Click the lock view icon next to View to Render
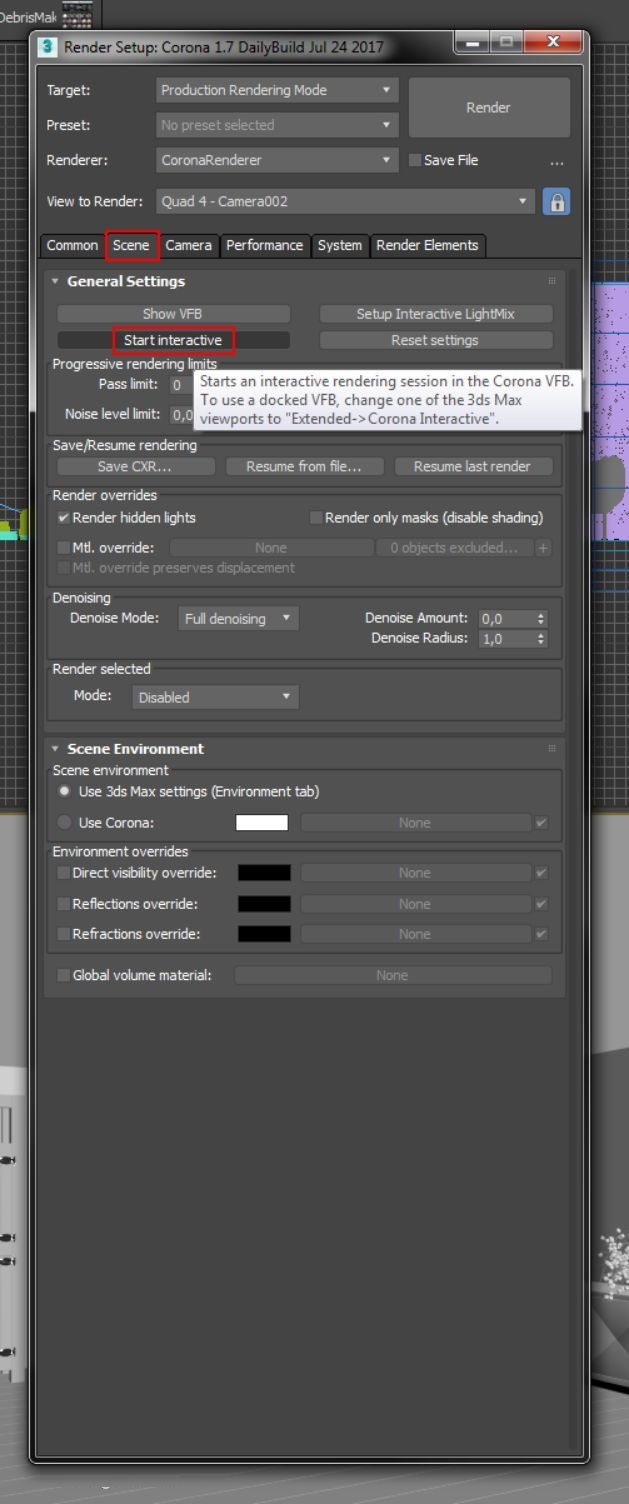Viewport: 629px width, 1504px height. coord(557,201)
